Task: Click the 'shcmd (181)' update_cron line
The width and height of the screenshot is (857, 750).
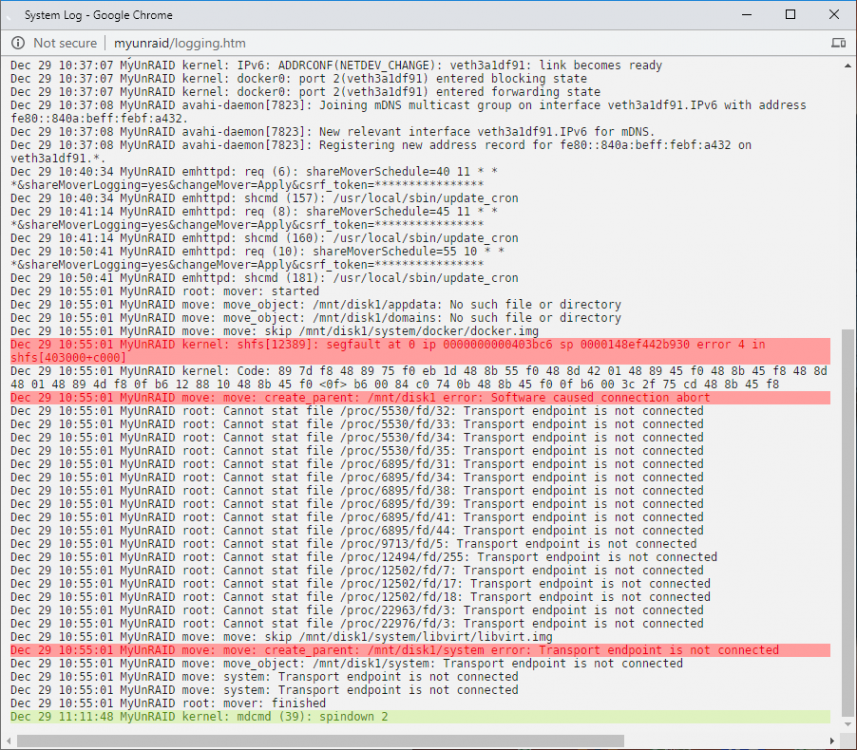Action: [264, 278]
